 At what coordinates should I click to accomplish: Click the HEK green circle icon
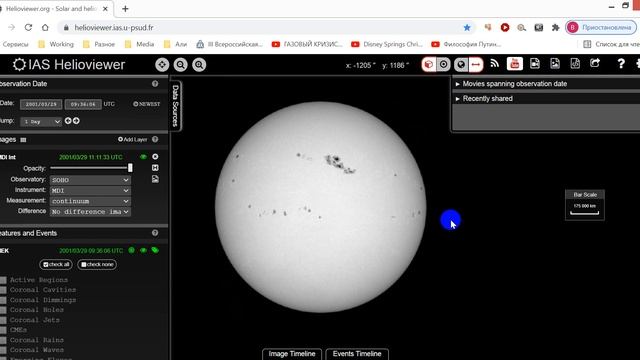point(131,250)
